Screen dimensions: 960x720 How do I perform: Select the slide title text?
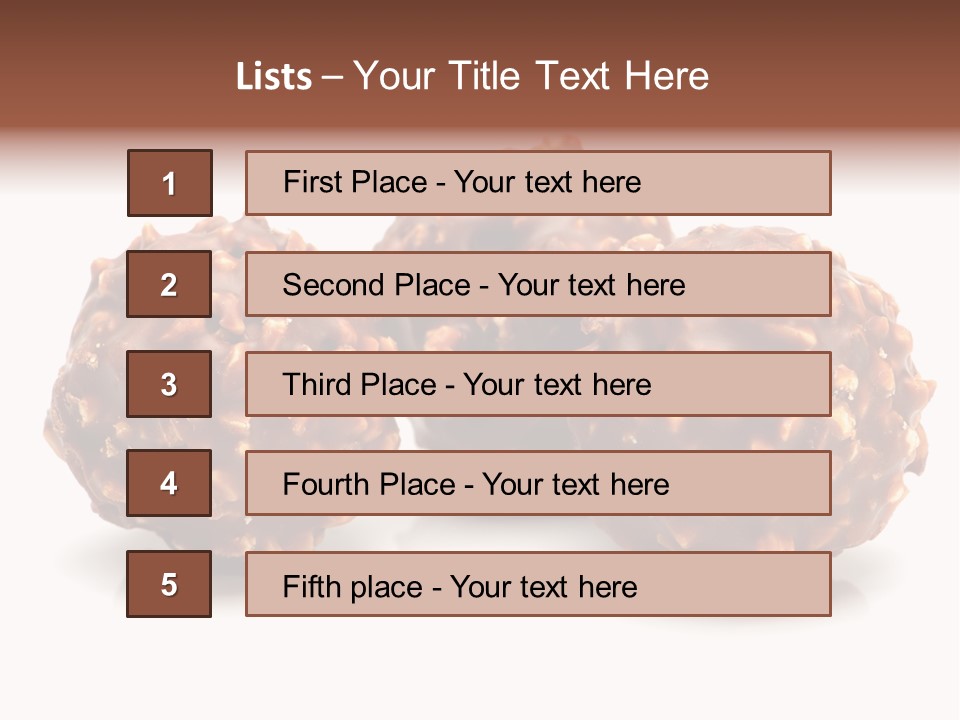[473, 76]
